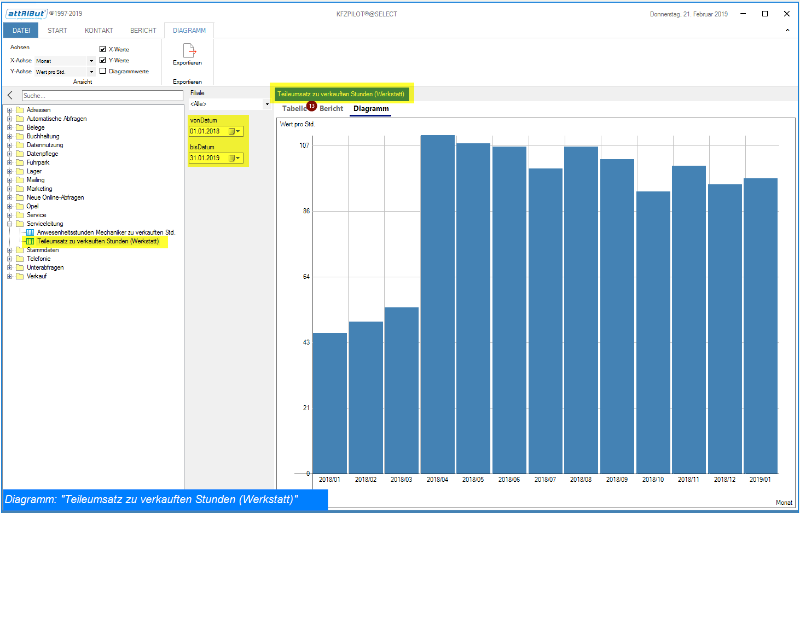Expand the Verkauf tree folder
800x630 pixels.
[x=9, y=276]
